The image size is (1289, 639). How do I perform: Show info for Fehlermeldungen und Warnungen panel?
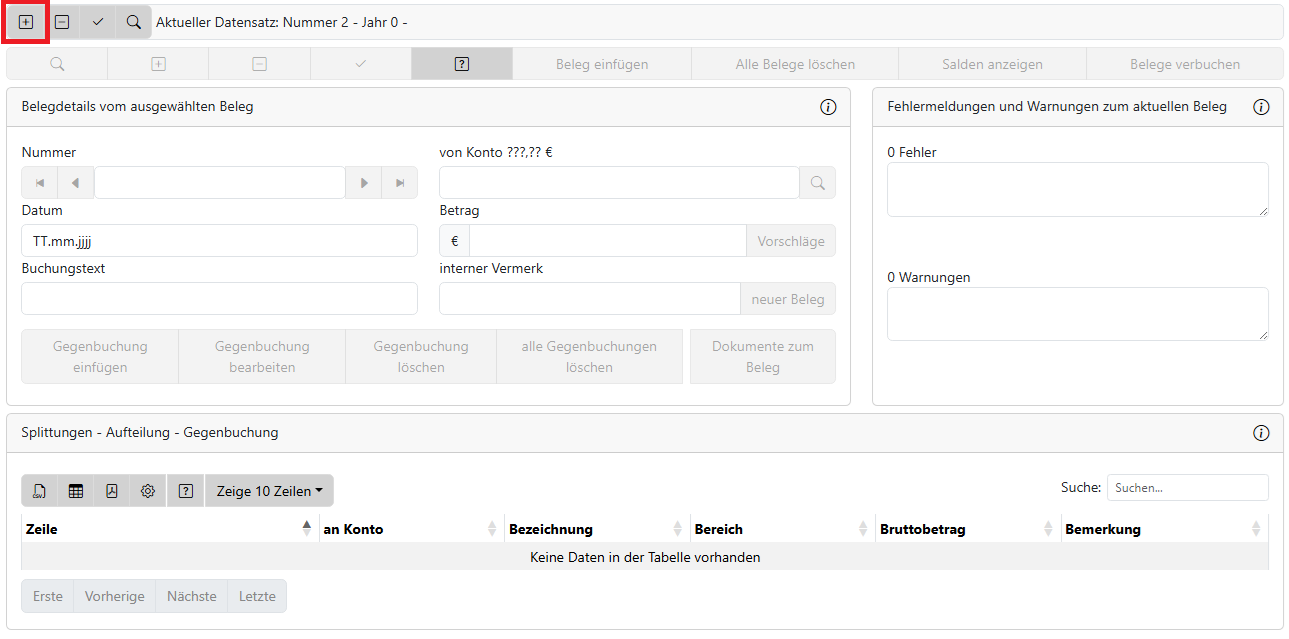pyautogui.click(x=1261, y=107)
